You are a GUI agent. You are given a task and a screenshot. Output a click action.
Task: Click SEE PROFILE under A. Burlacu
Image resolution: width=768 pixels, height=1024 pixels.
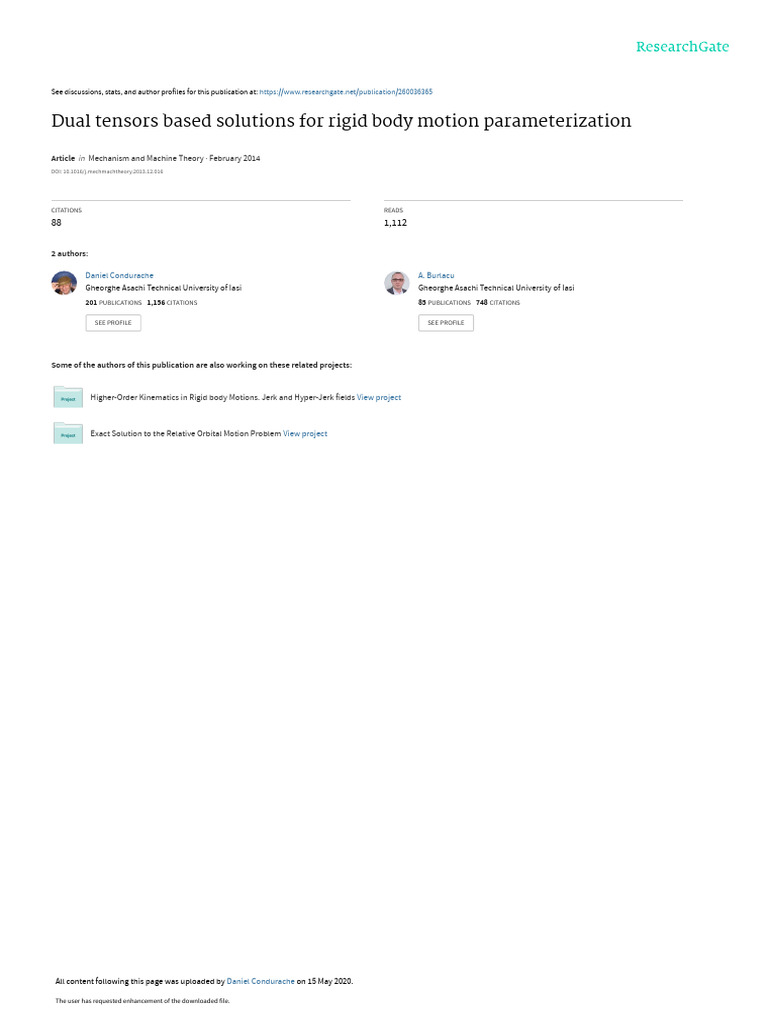click(x=446, y=323)
